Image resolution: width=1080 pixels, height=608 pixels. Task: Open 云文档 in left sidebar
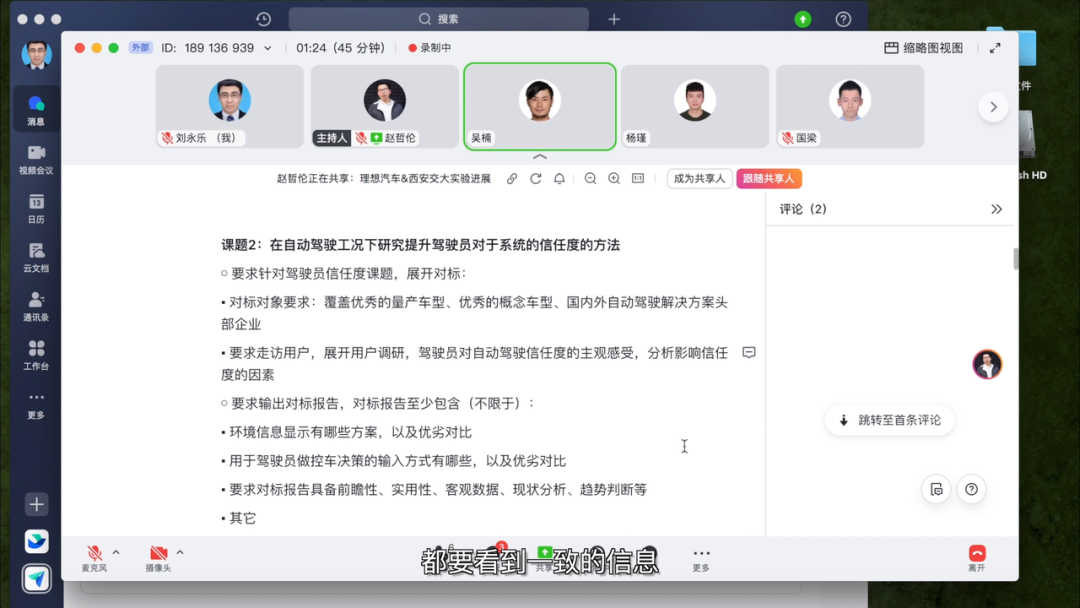tap(36, 257)
